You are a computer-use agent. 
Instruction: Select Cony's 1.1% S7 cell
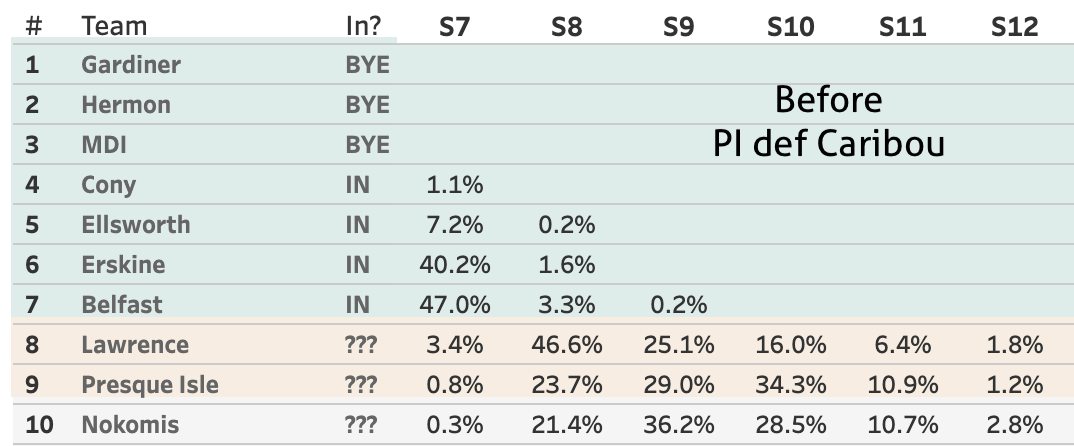tap(454, 184)
